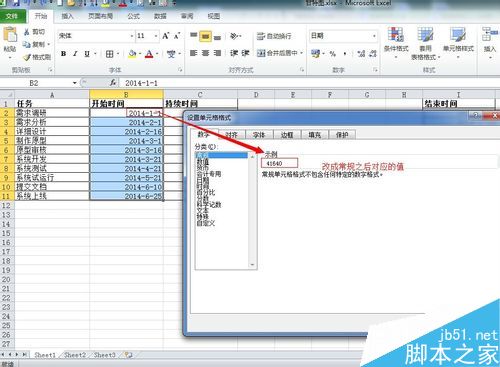Open the font size dropdown showing 11
This screenshot has width=500, height=367.
click(x=156, y=36)
